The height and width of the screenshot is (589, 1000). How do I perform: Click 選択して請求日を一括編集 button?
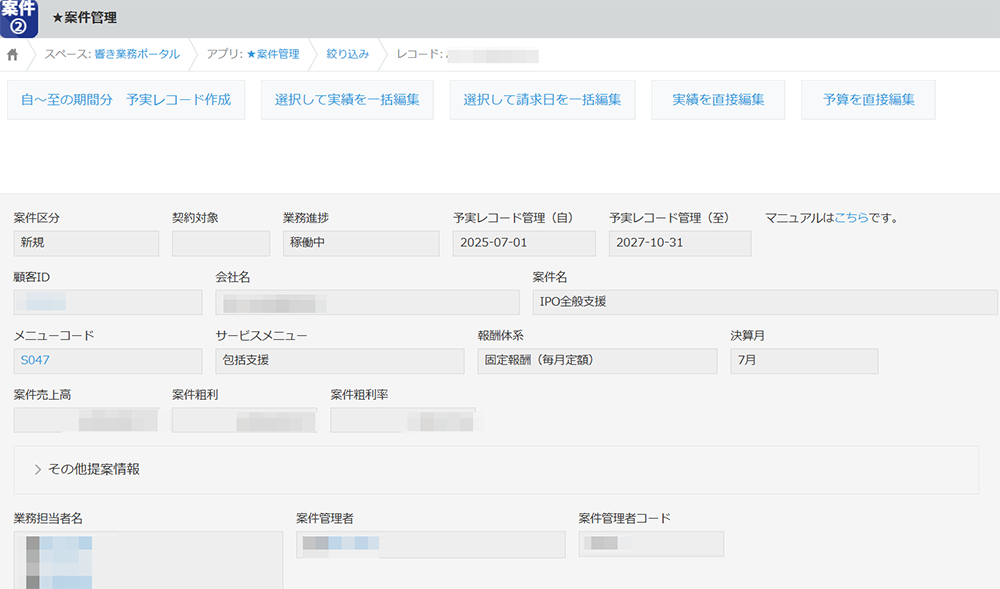click(542, 100)
